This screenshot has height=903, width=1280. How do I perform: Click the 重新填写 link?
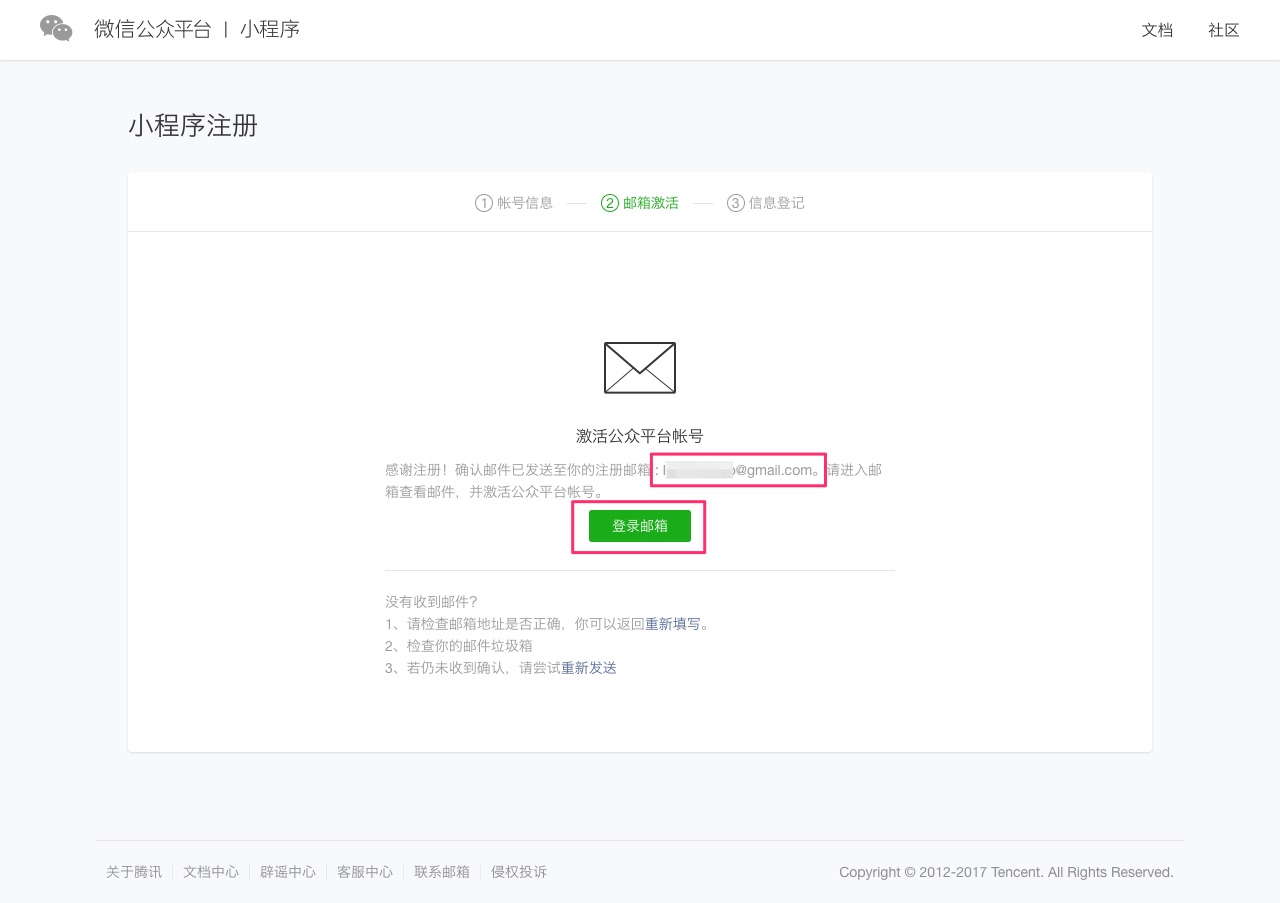(672, 624)
